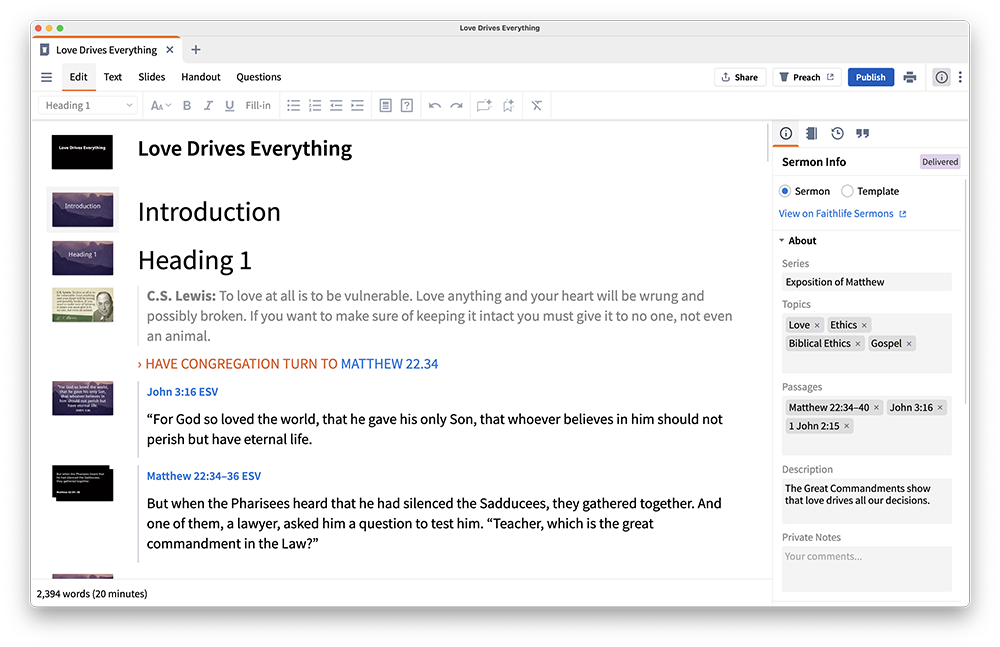Viewport: 1000px width, 647px height.
Task: Click the Private Notes comments field
Action: (866, 567)
